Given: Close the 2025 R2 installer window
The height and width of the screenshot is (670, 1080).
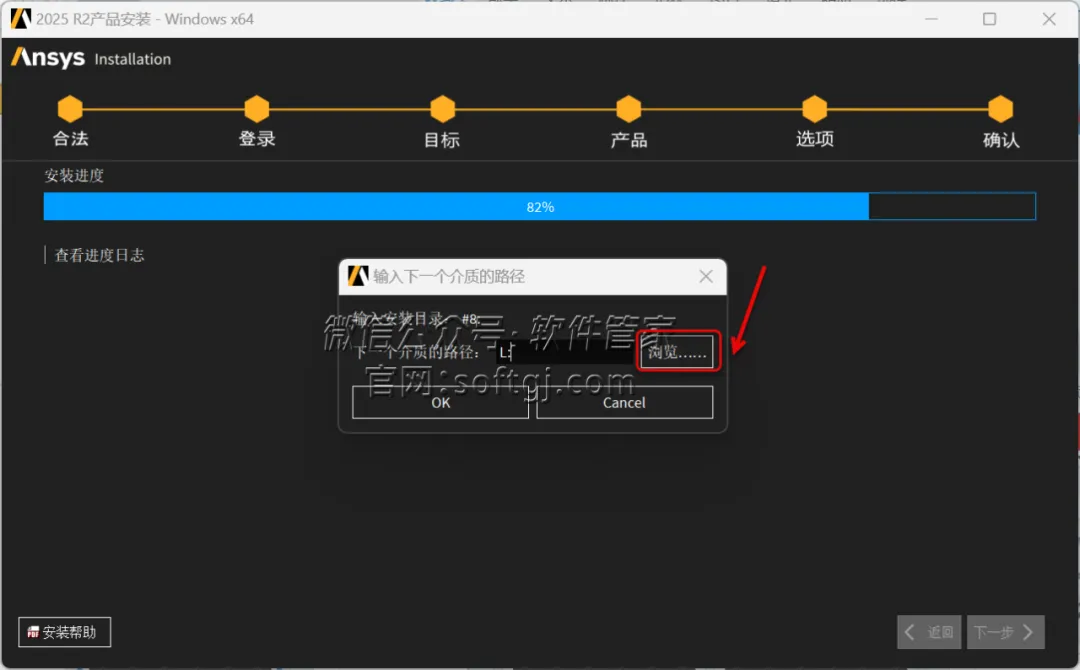Looking at the screenshot, I should point(1049,19).
